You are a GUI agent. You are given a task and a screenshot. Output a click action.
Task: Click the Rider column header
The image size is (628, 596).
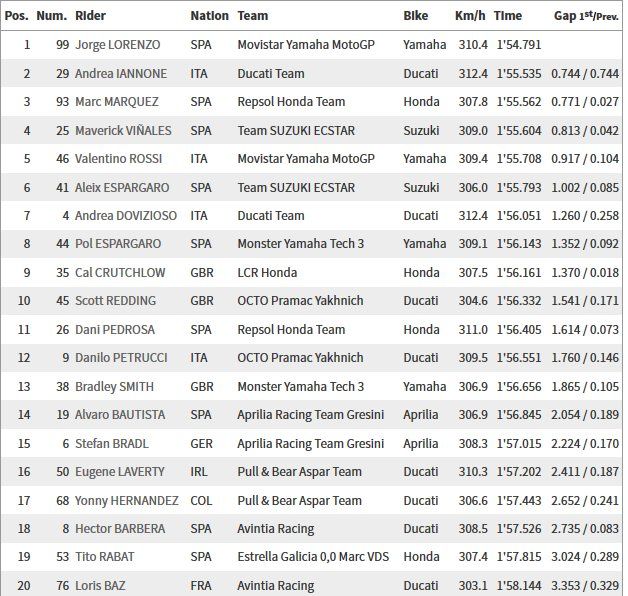pos(90,16)
